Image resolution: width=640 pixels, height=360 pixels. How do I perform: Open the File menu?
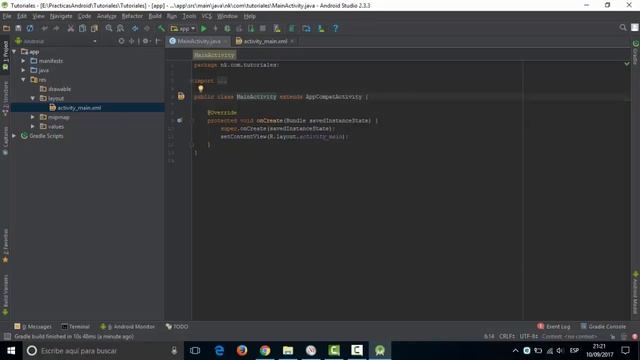[7, 16]
